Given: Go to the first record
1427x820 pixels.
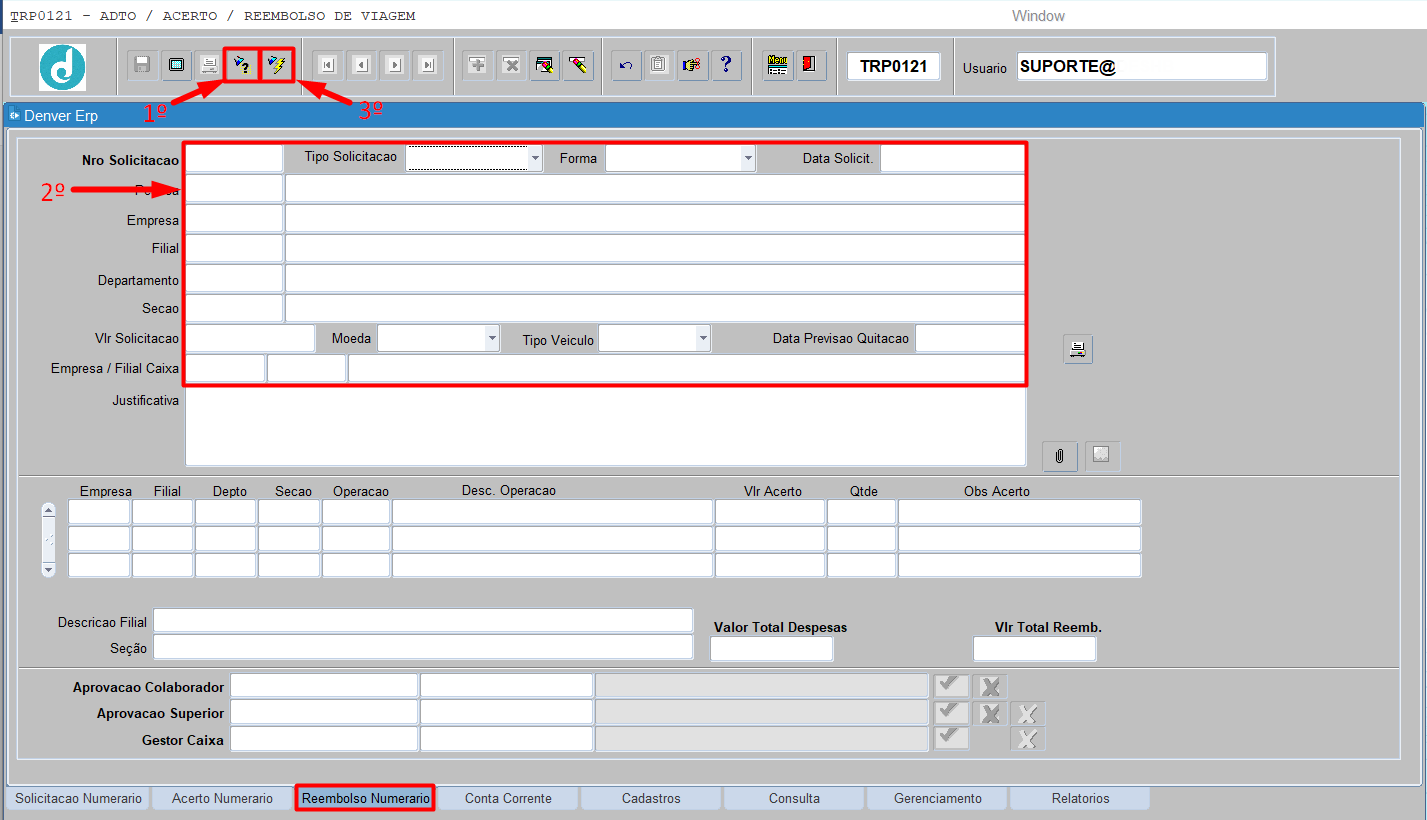Looking at the screenshot, I should coord(327,65).
